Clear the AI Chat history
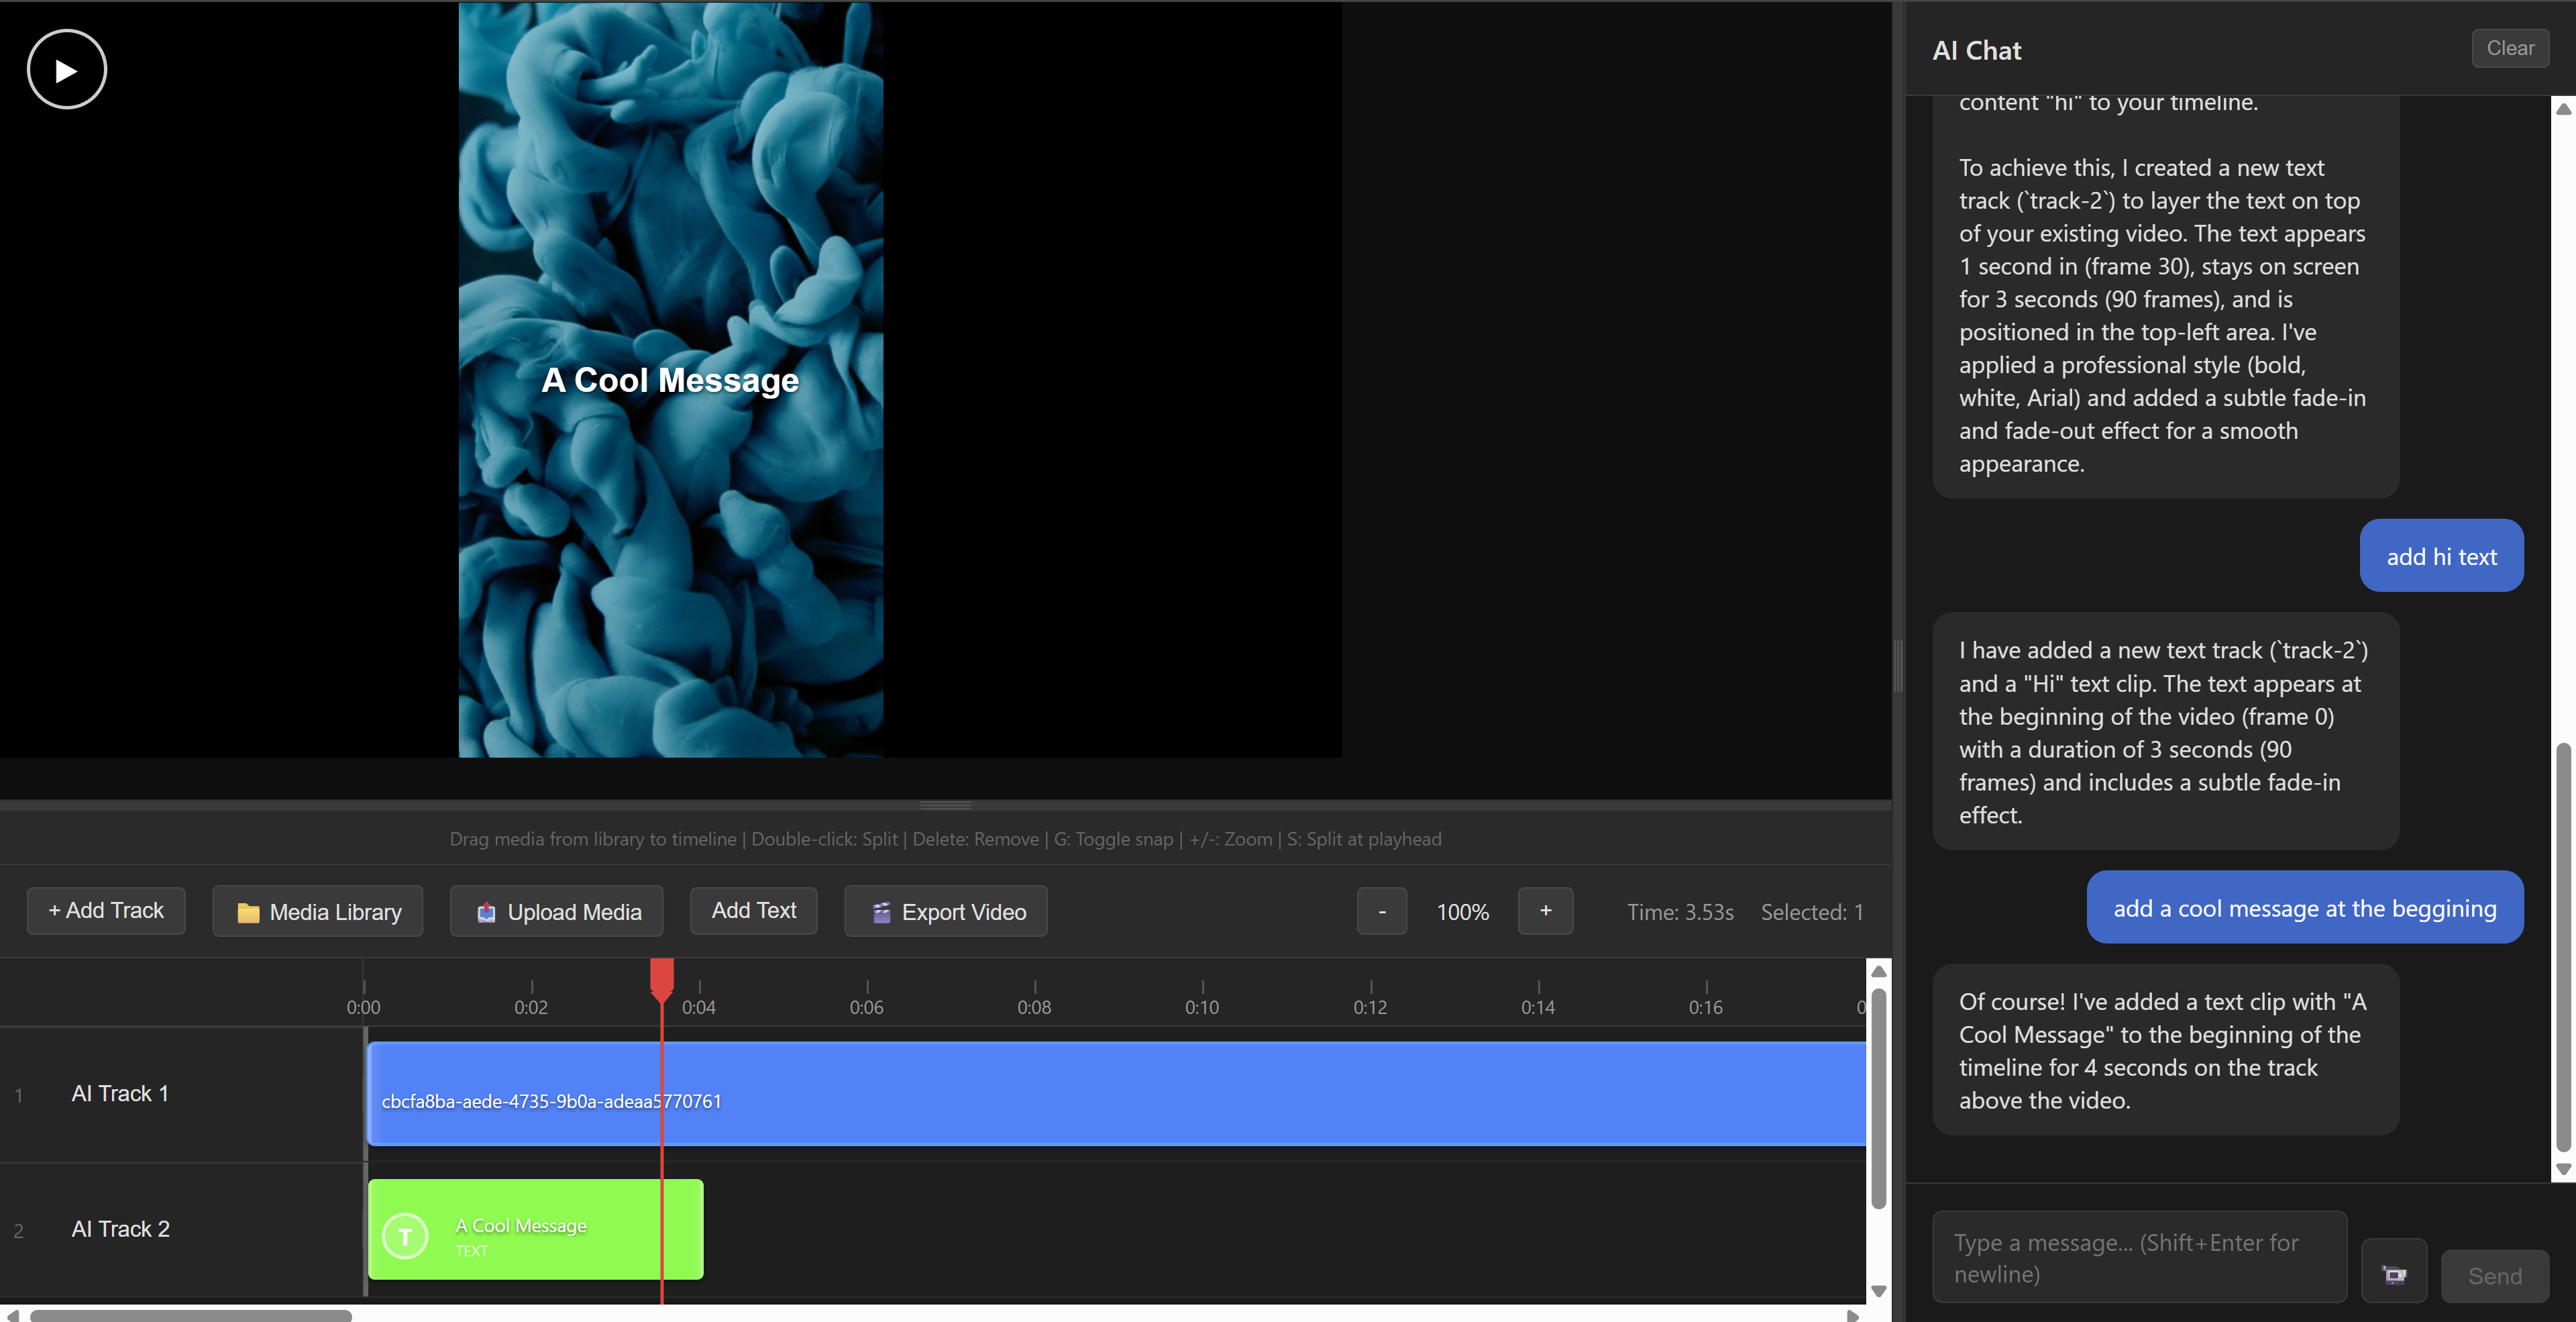Image resolution: width=2576 pixels, height=1322 pixels. pos(2509,48)
